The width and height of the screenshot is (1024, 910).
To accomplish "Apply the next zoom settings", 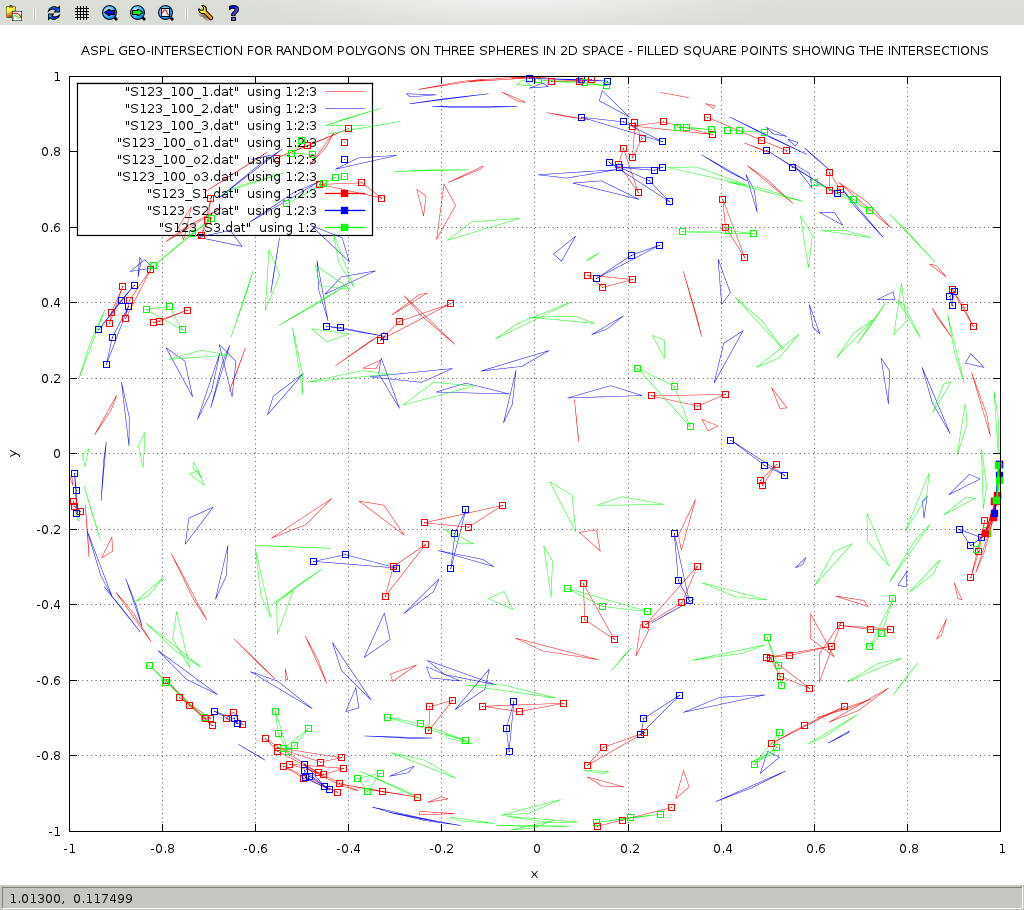I will tap(138, 13).
